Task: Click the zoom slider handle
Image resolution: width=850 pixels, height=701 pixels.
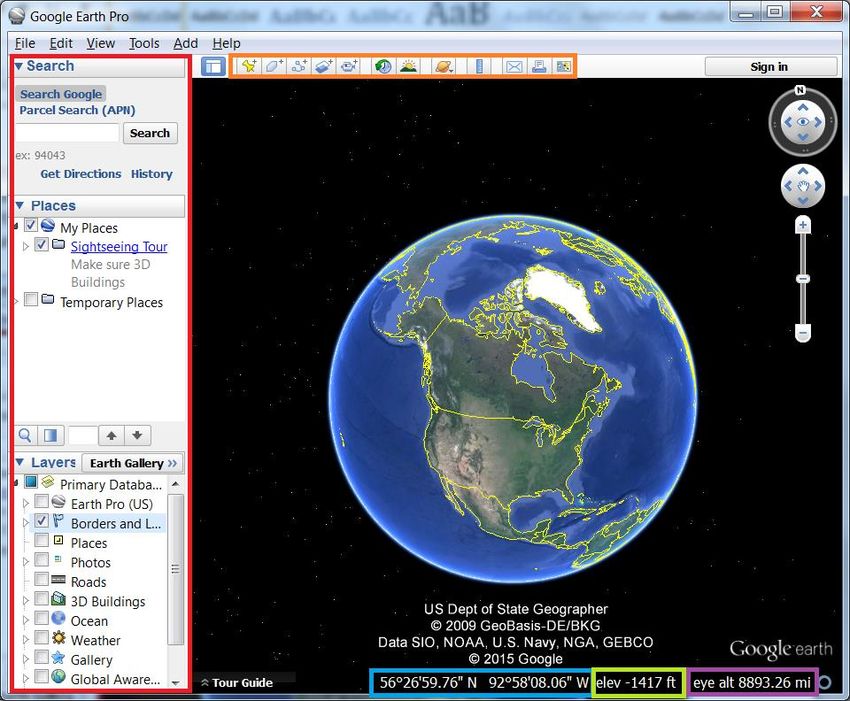Action: (x=803, y=279)
